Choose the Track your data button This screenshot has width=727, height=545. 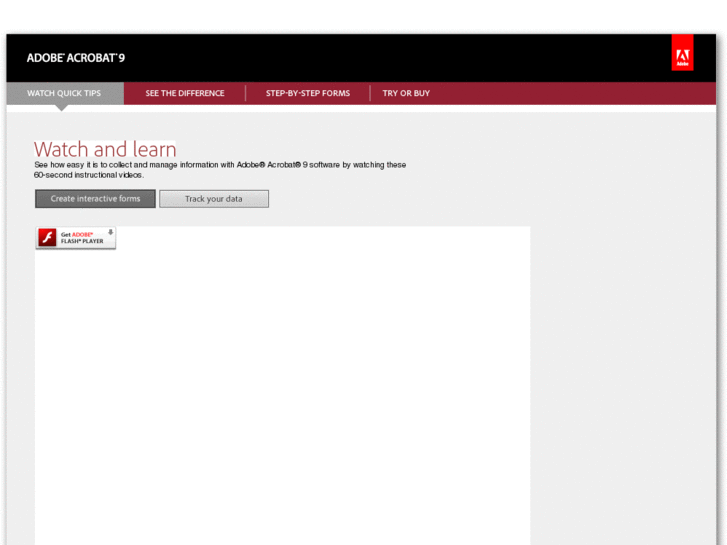click(214, 199)
